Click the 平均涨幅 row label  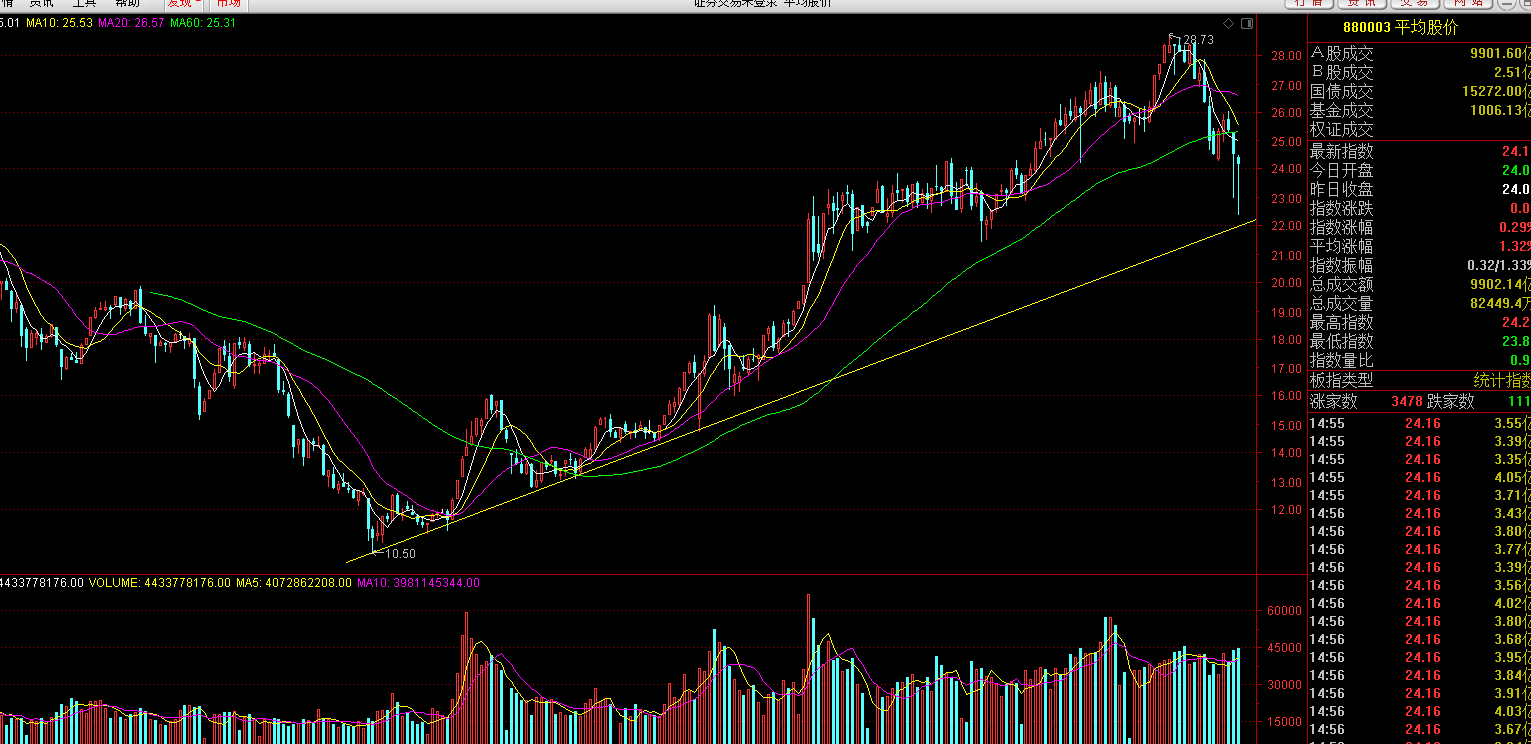[x=1342, y=247]
